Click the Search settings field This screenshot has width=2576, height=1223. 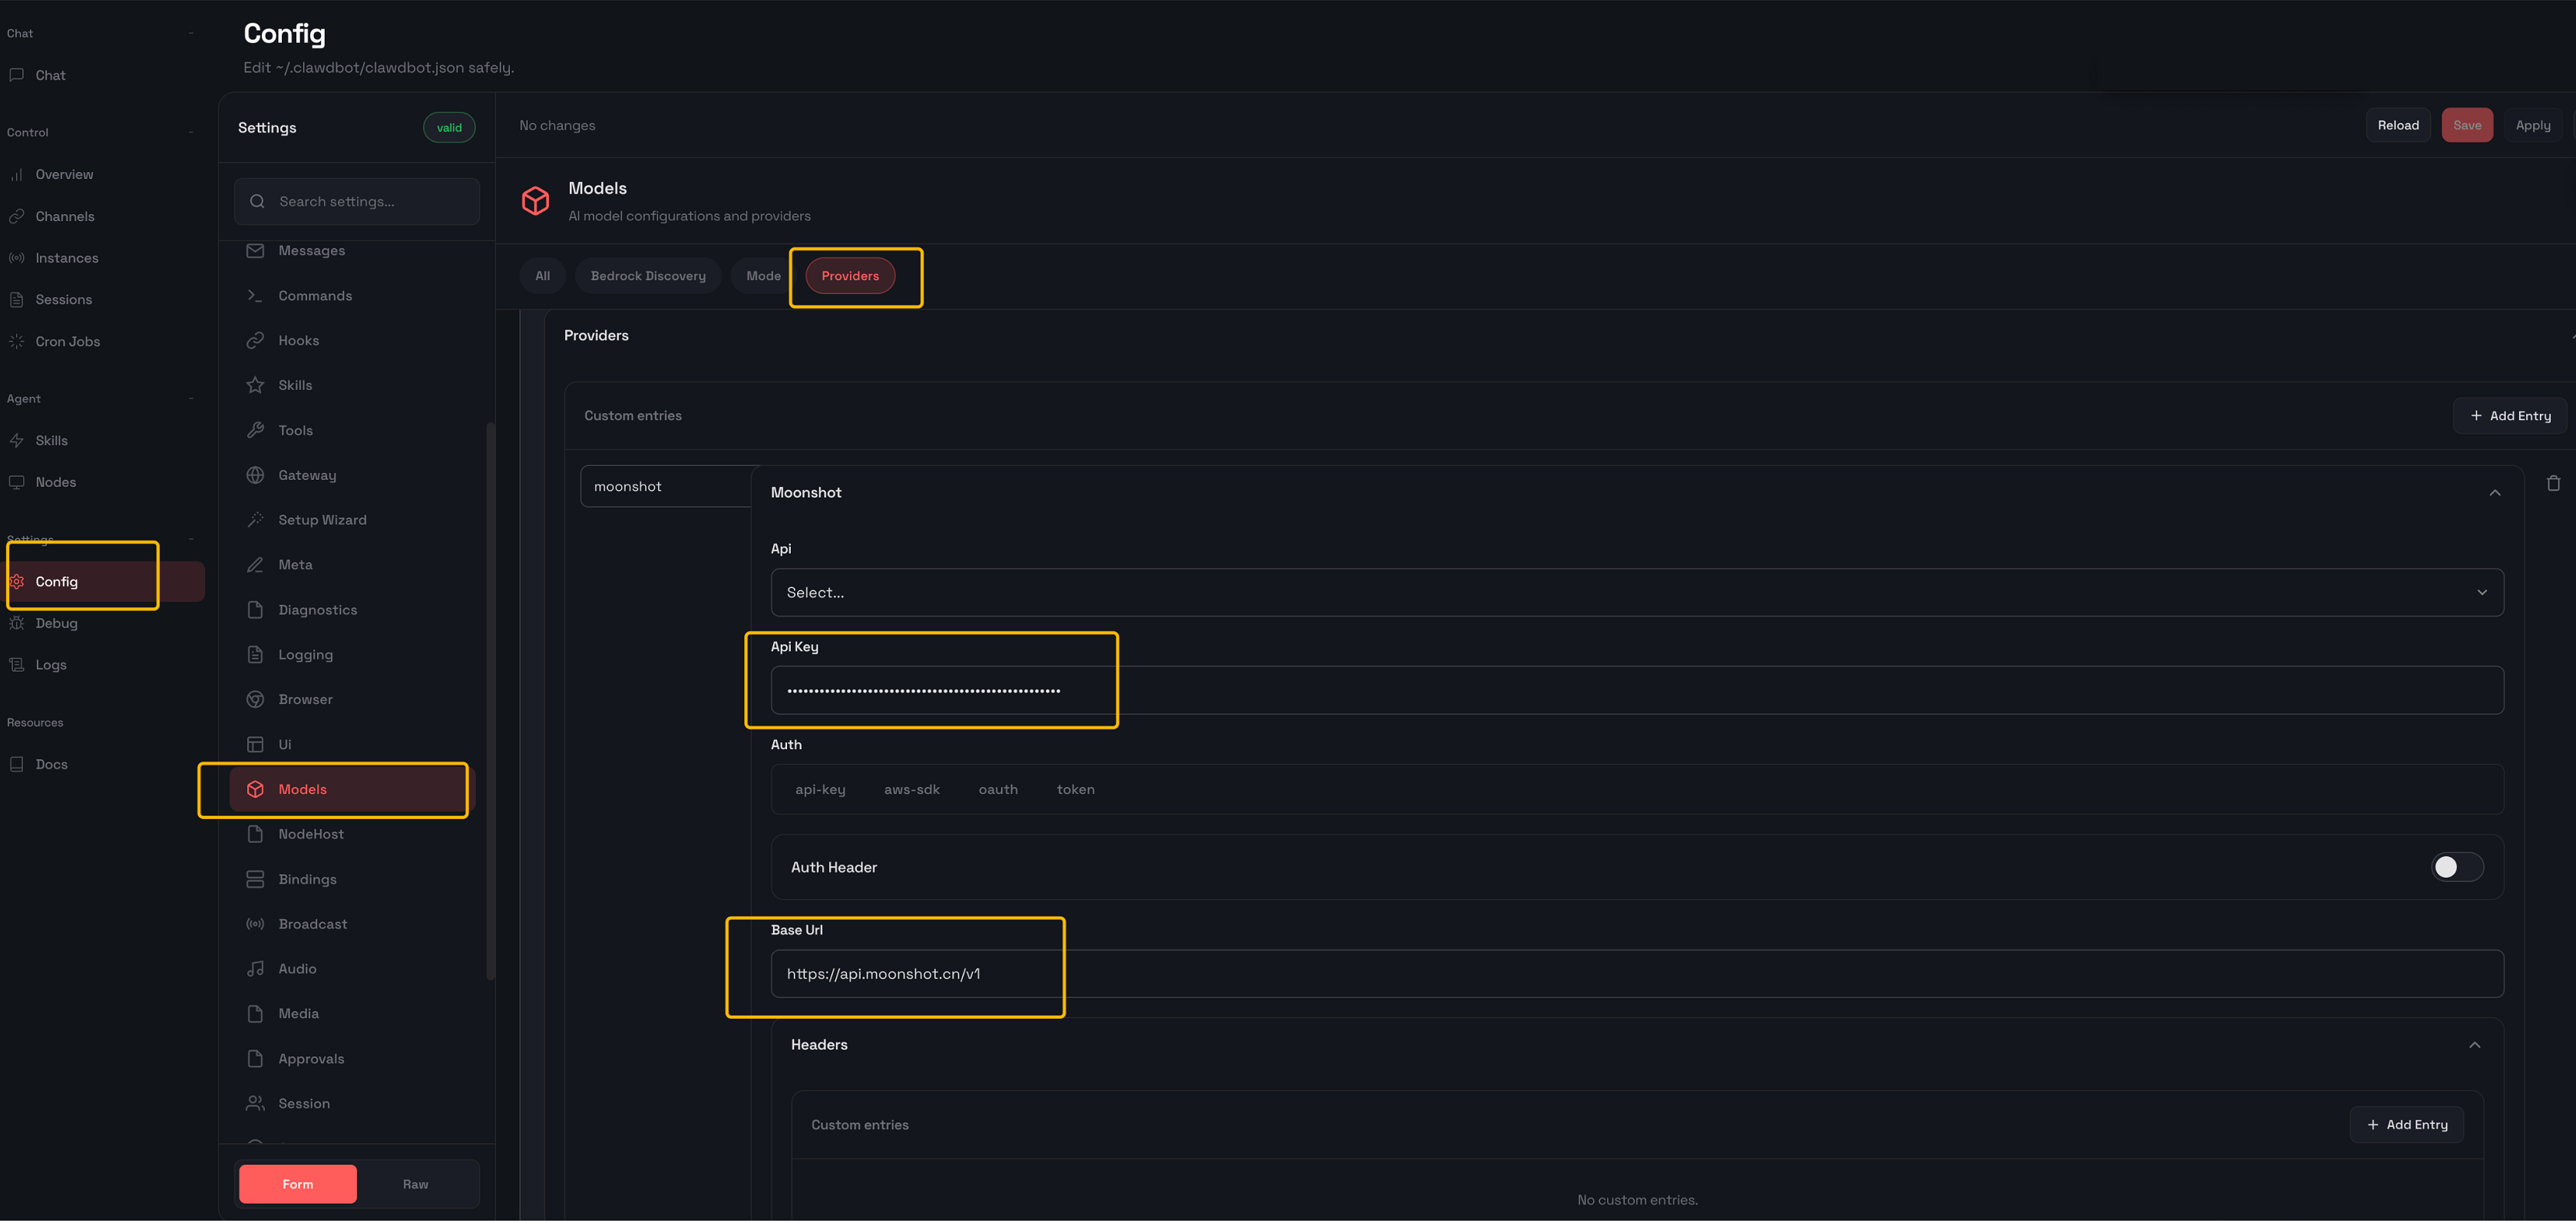point(357,202)
